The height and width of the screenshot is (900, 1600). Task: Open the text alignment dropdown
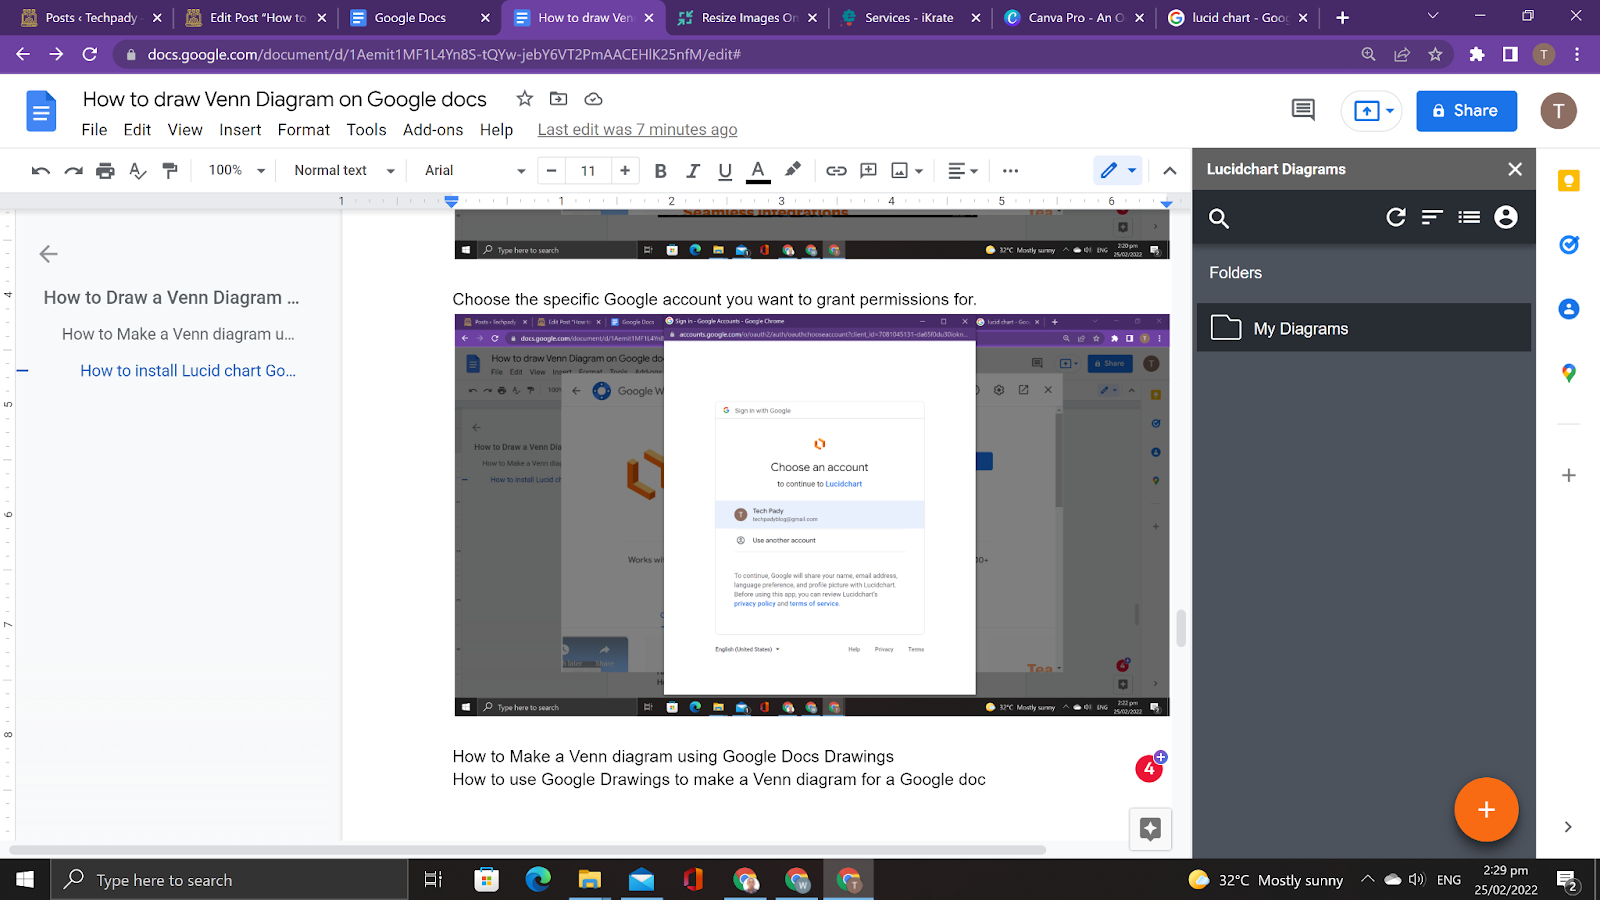click(x=962, y=171)
